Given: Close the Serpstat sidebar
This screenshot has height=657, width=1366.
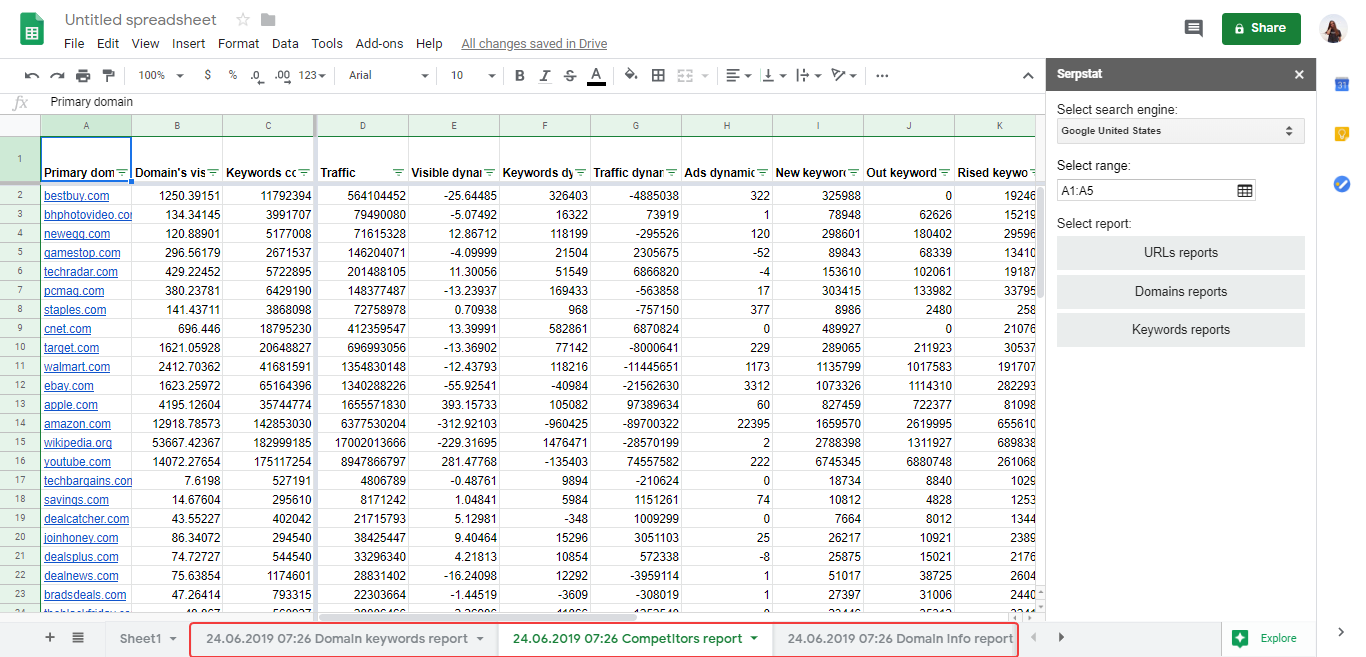Looking at the screenshot, I should [x=1299, y=74].
